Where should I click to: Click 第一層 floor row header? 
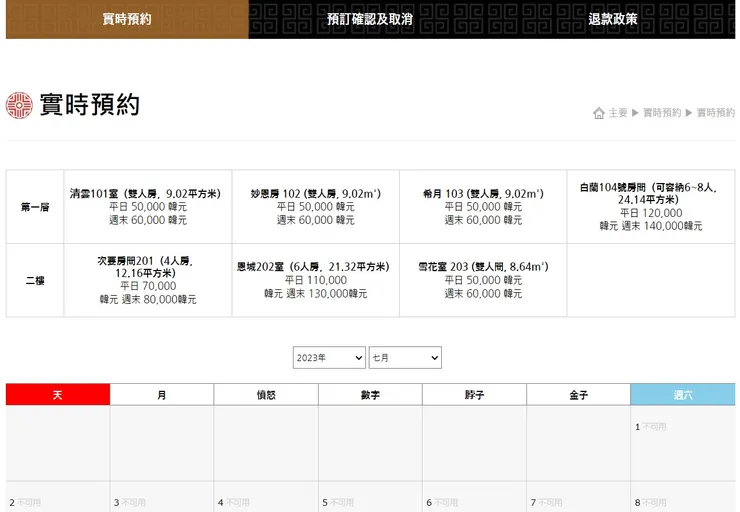coord(35,207)
